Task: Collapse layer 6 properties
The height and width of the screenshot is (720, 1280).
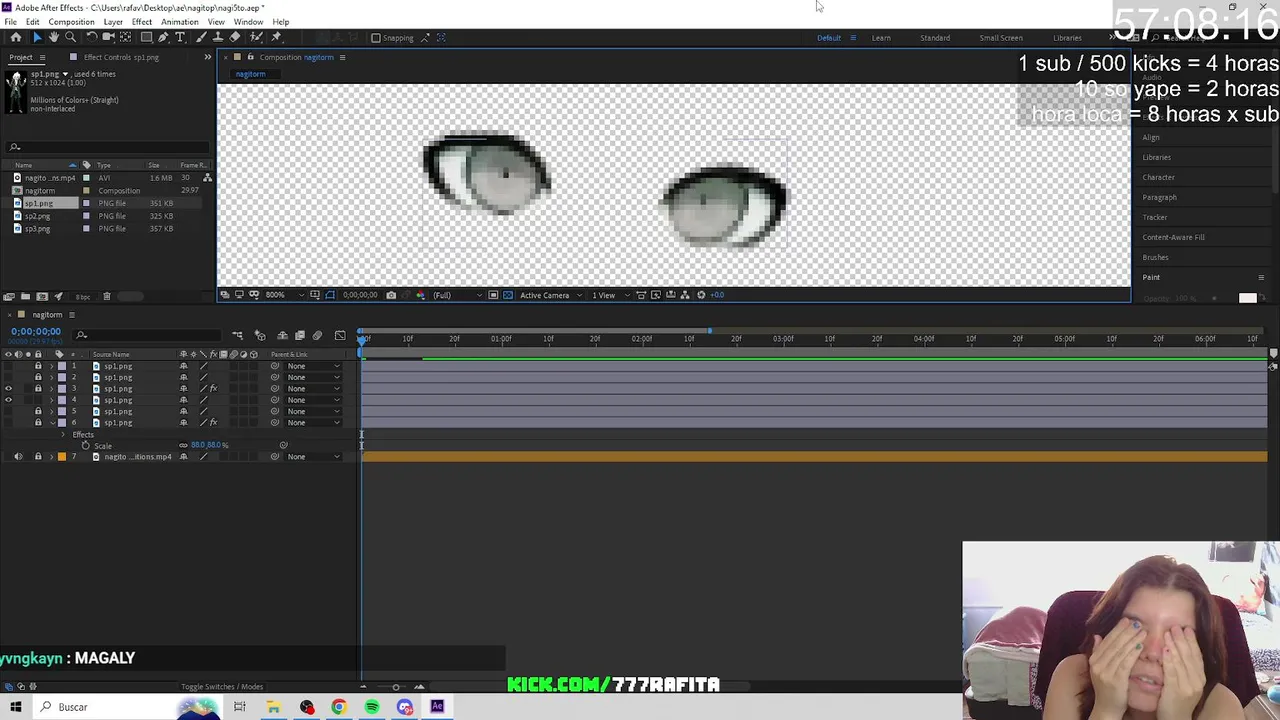Action: 51,423
